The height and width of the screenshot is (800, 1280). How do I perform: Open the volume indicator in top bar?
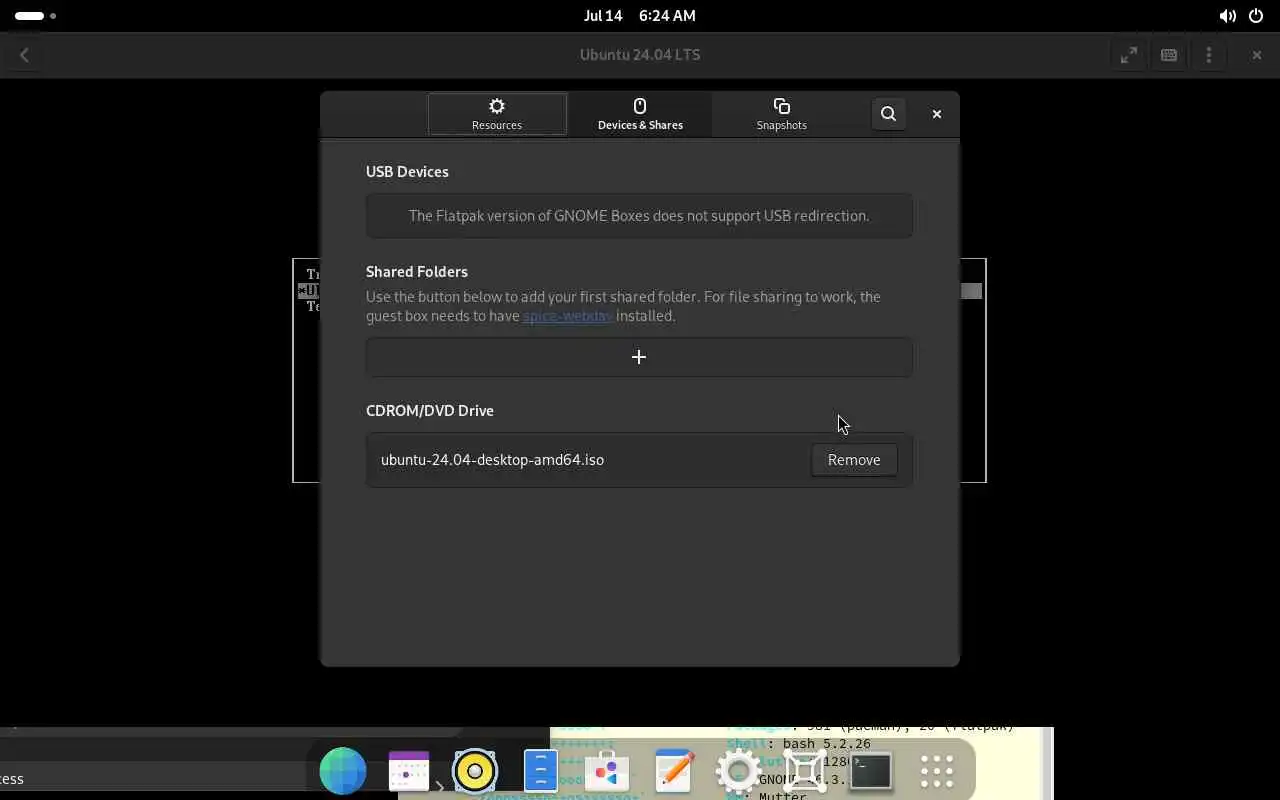click(x=1227, y=16)
